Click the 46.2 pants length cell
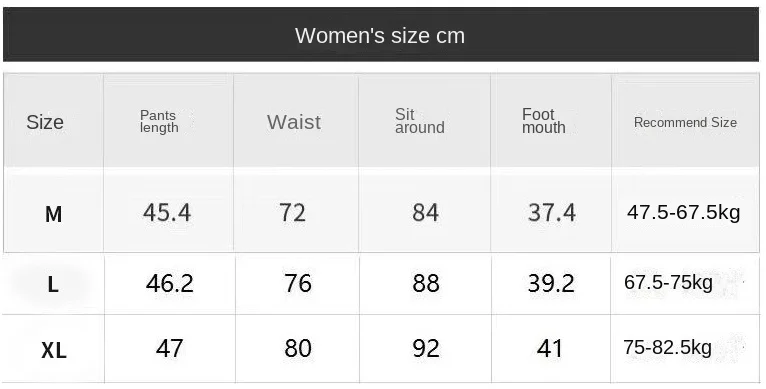 tap(170, 283)
